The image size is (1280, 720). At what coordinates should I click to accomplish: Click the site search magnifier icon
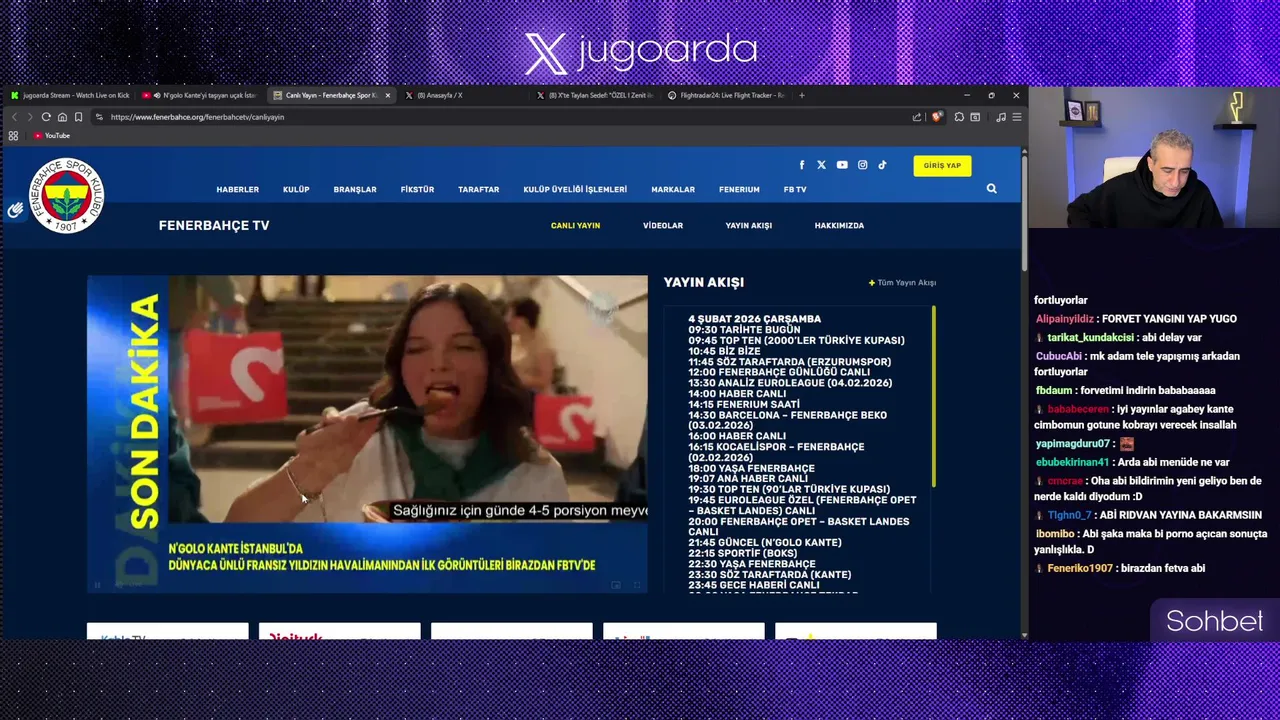(991, 188)
